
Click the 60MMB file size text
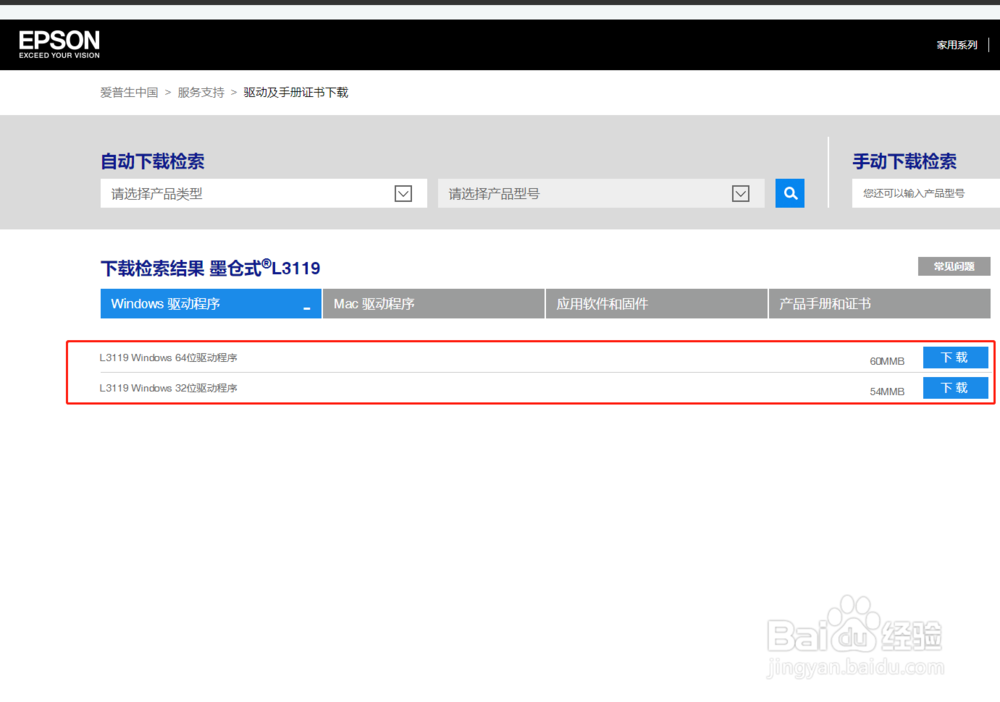(x=887, y=361)
